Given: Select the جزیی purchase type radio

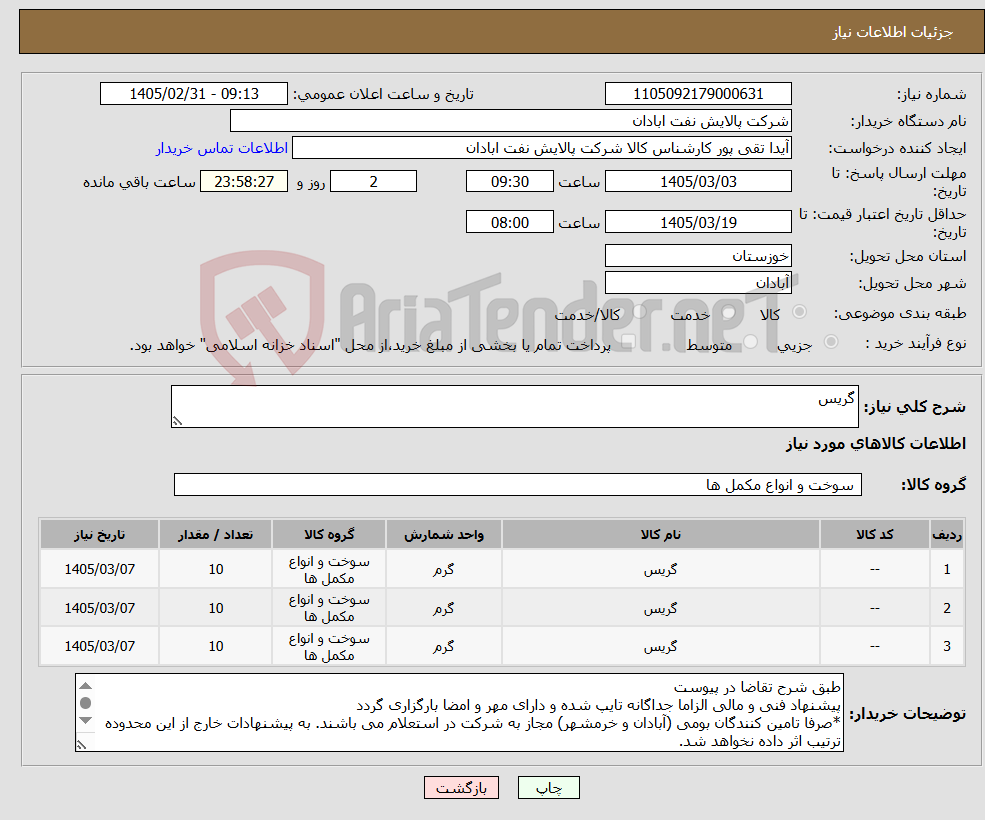Looking at the screenshot, I should coord(830,342).
